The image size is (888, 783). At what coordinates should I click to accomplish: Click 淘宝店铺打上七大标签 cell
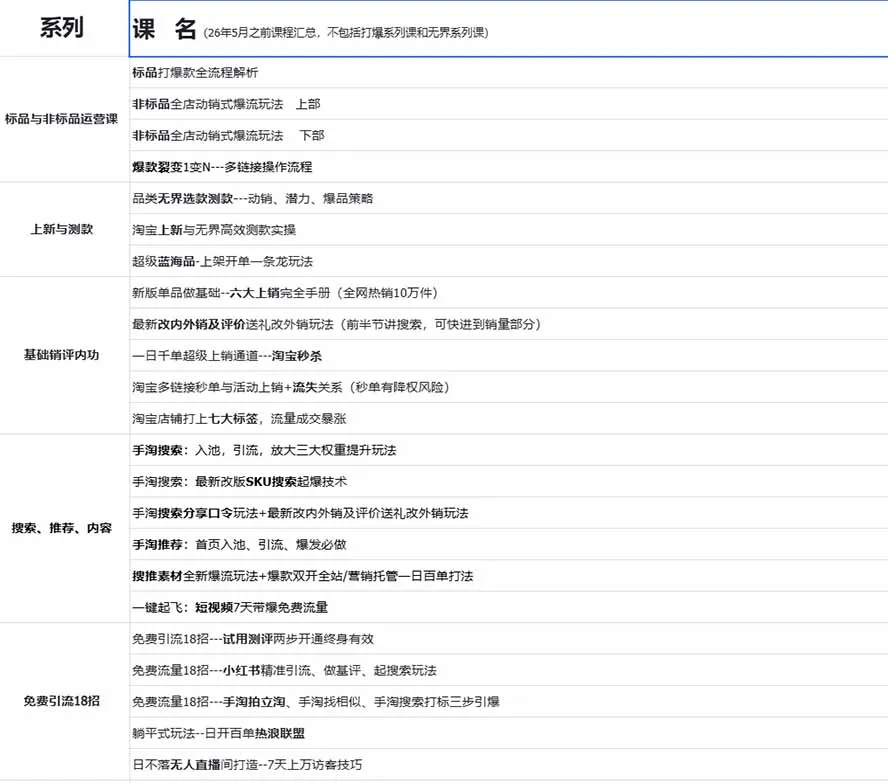point(509,418)
